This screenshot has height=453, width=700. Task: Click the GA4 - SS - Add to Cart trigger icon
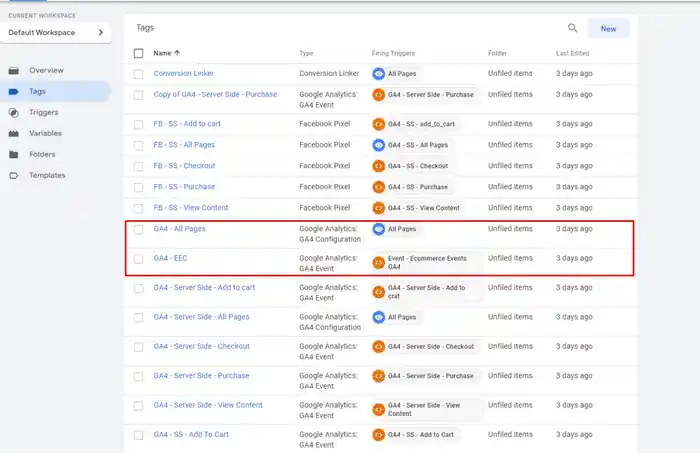[x=379, y=435]
